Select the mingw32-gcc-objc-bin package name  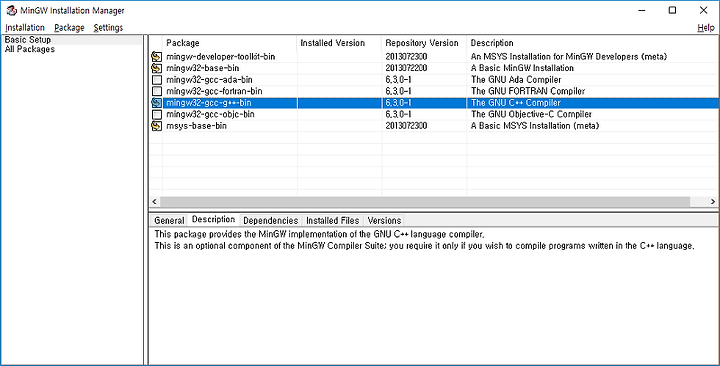pos(210,114)
